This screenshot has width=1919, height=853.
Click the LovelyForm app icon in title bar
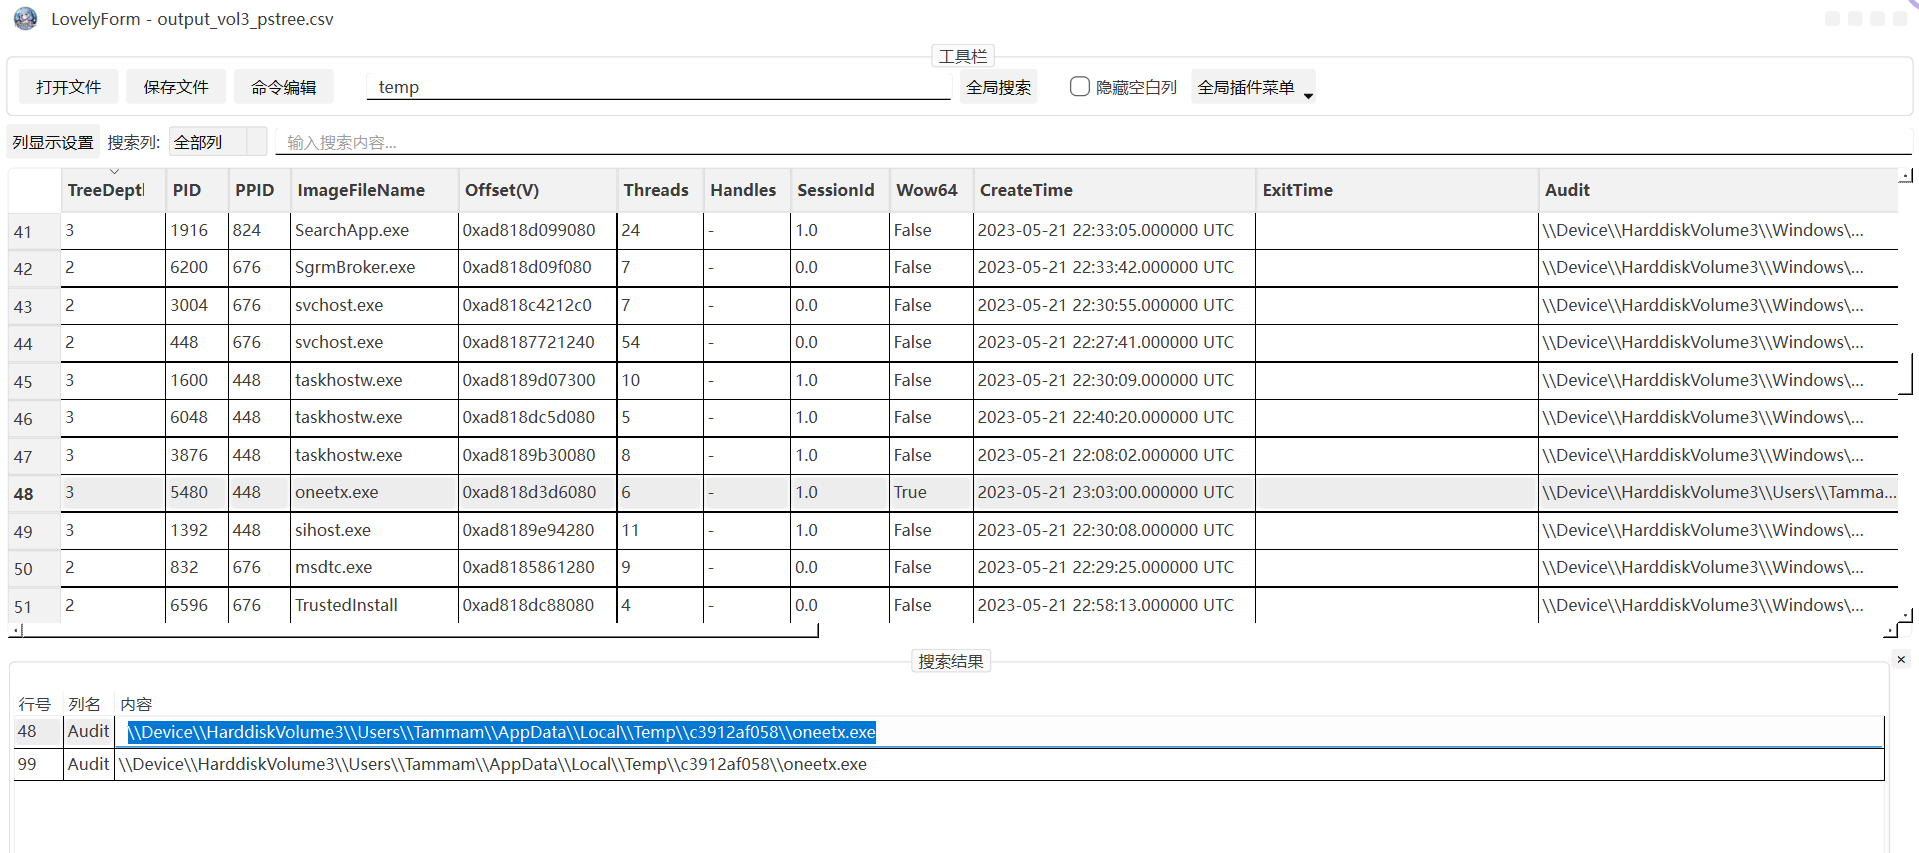click(26, 18)
